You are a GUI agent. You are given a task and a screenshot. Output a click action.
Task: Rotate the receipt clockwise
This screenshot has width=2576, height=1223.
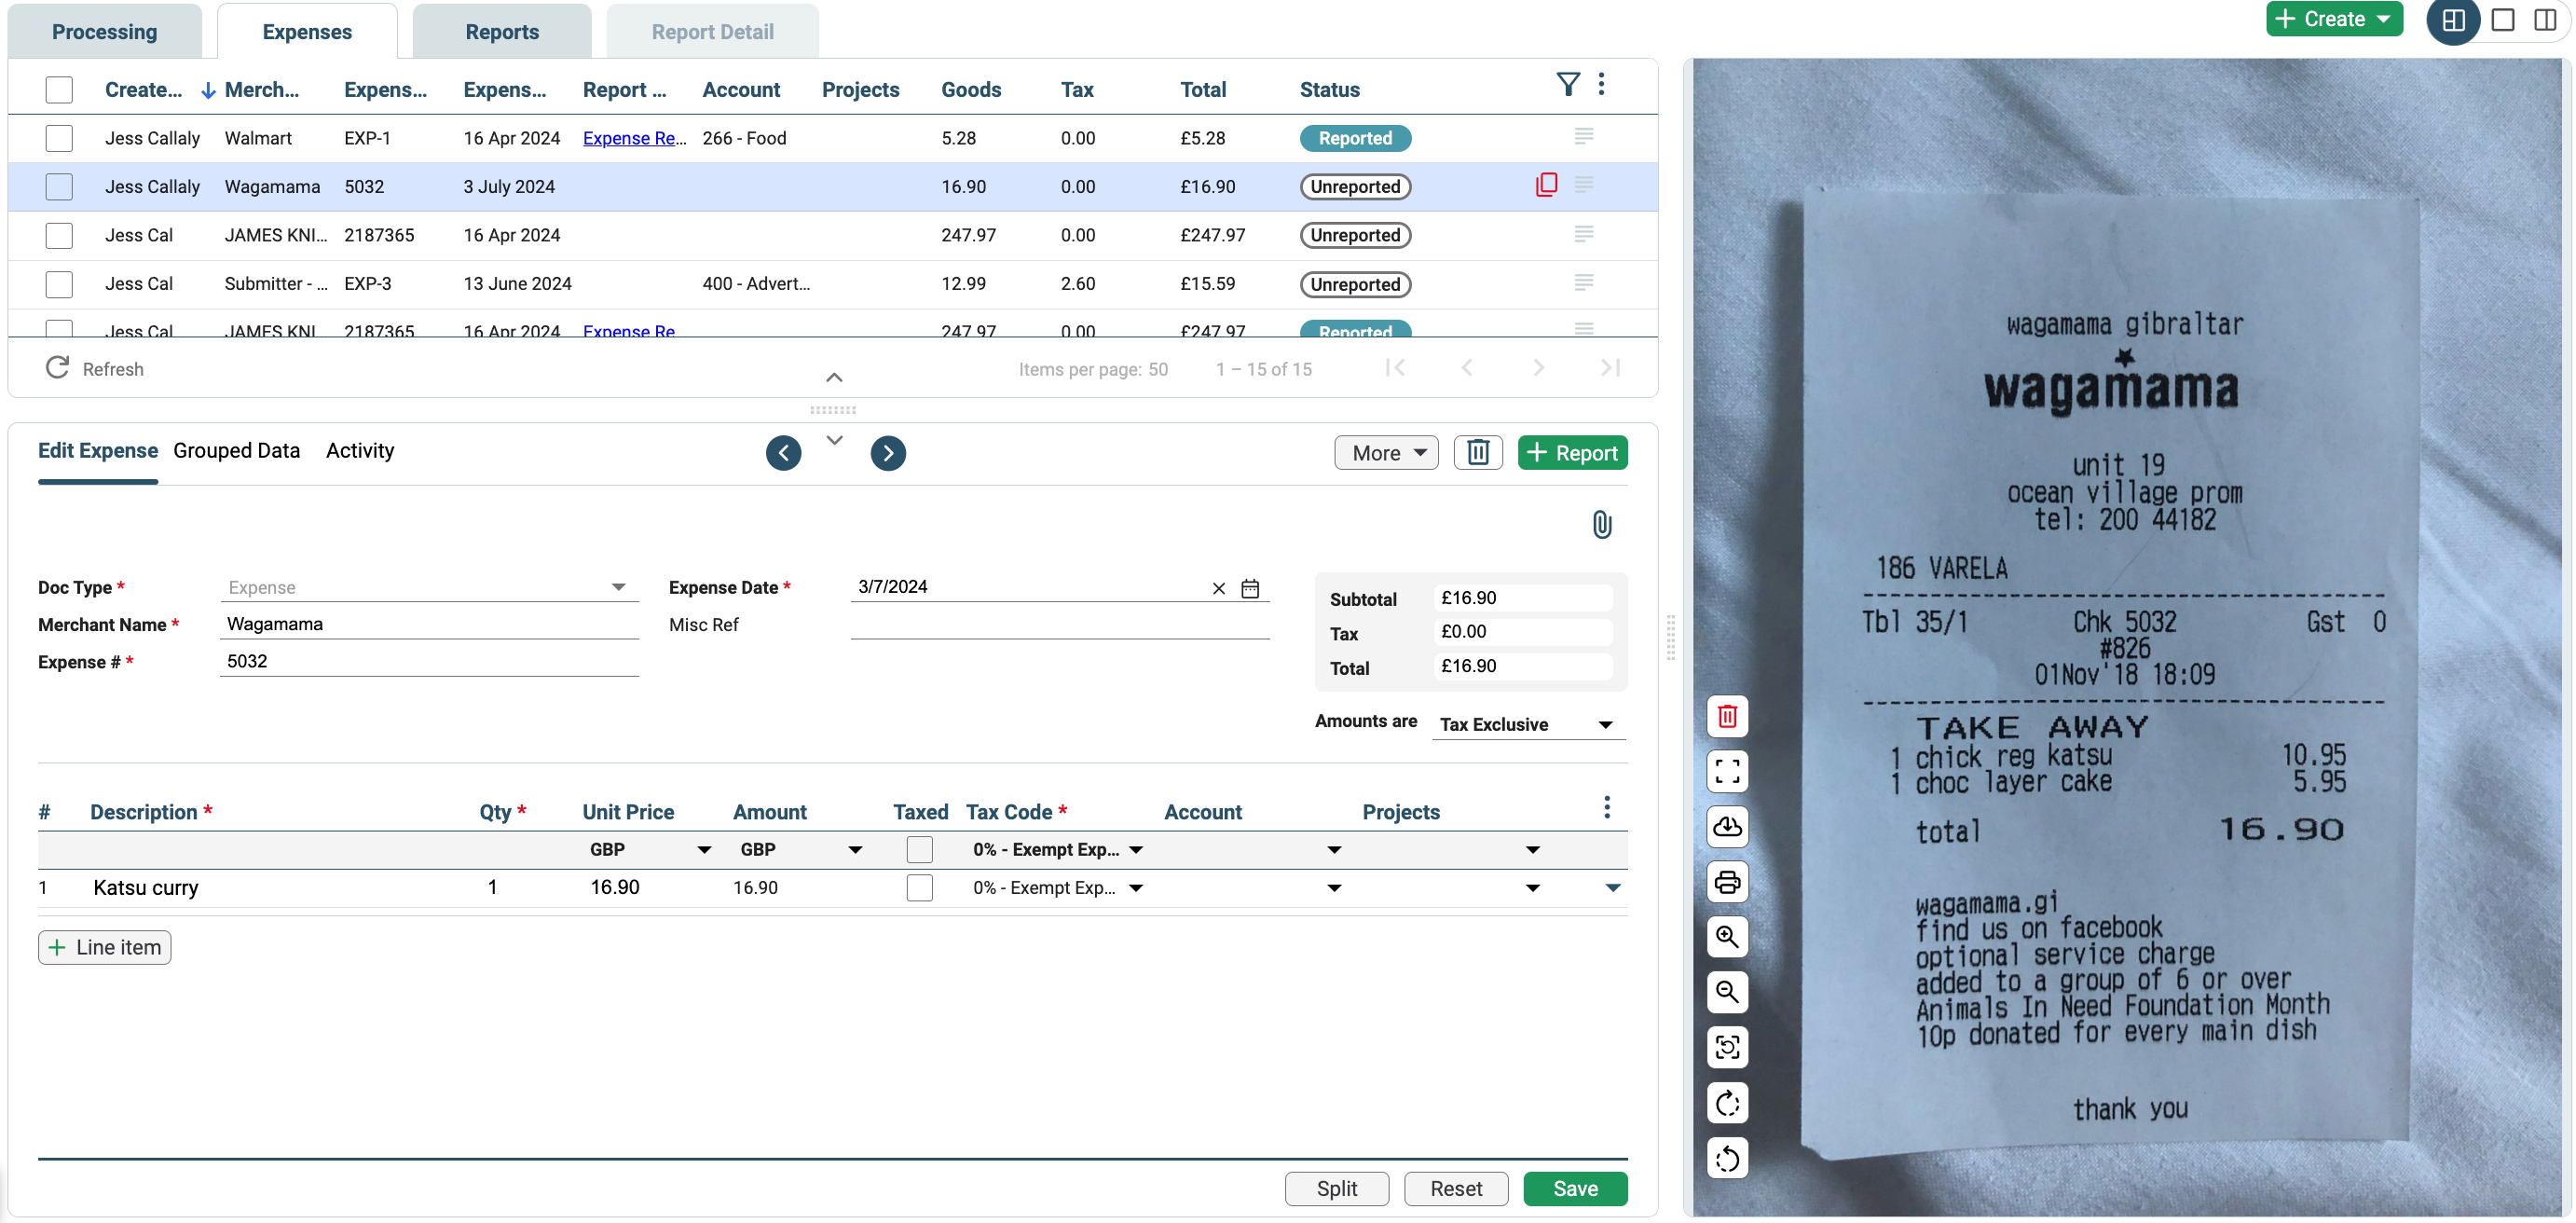pyautogui.click(x=1727, y=1104)
